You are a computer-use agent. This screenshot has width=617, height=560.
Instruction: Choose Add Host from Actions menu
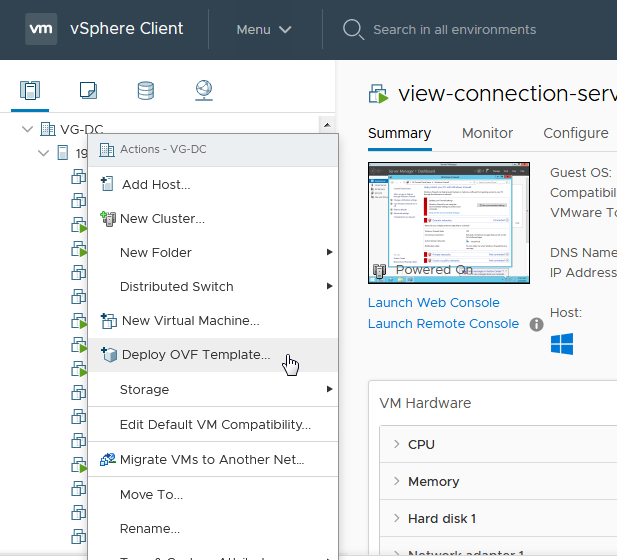(213, 184)
